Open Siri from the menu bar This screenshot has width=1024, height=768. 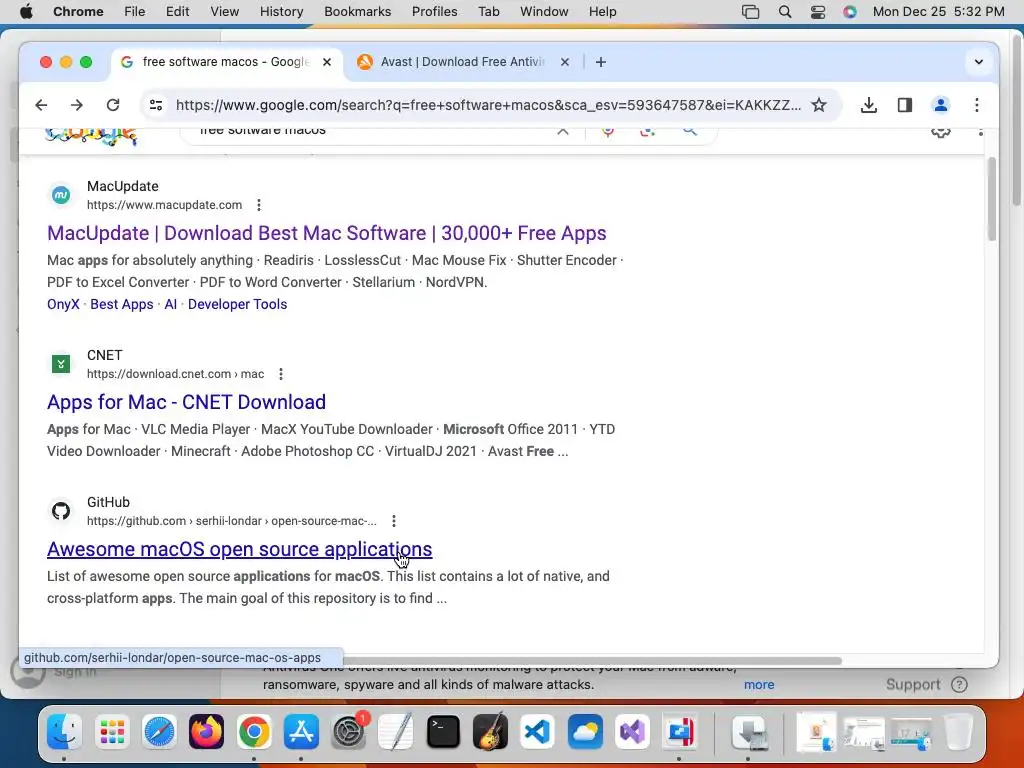850,12
